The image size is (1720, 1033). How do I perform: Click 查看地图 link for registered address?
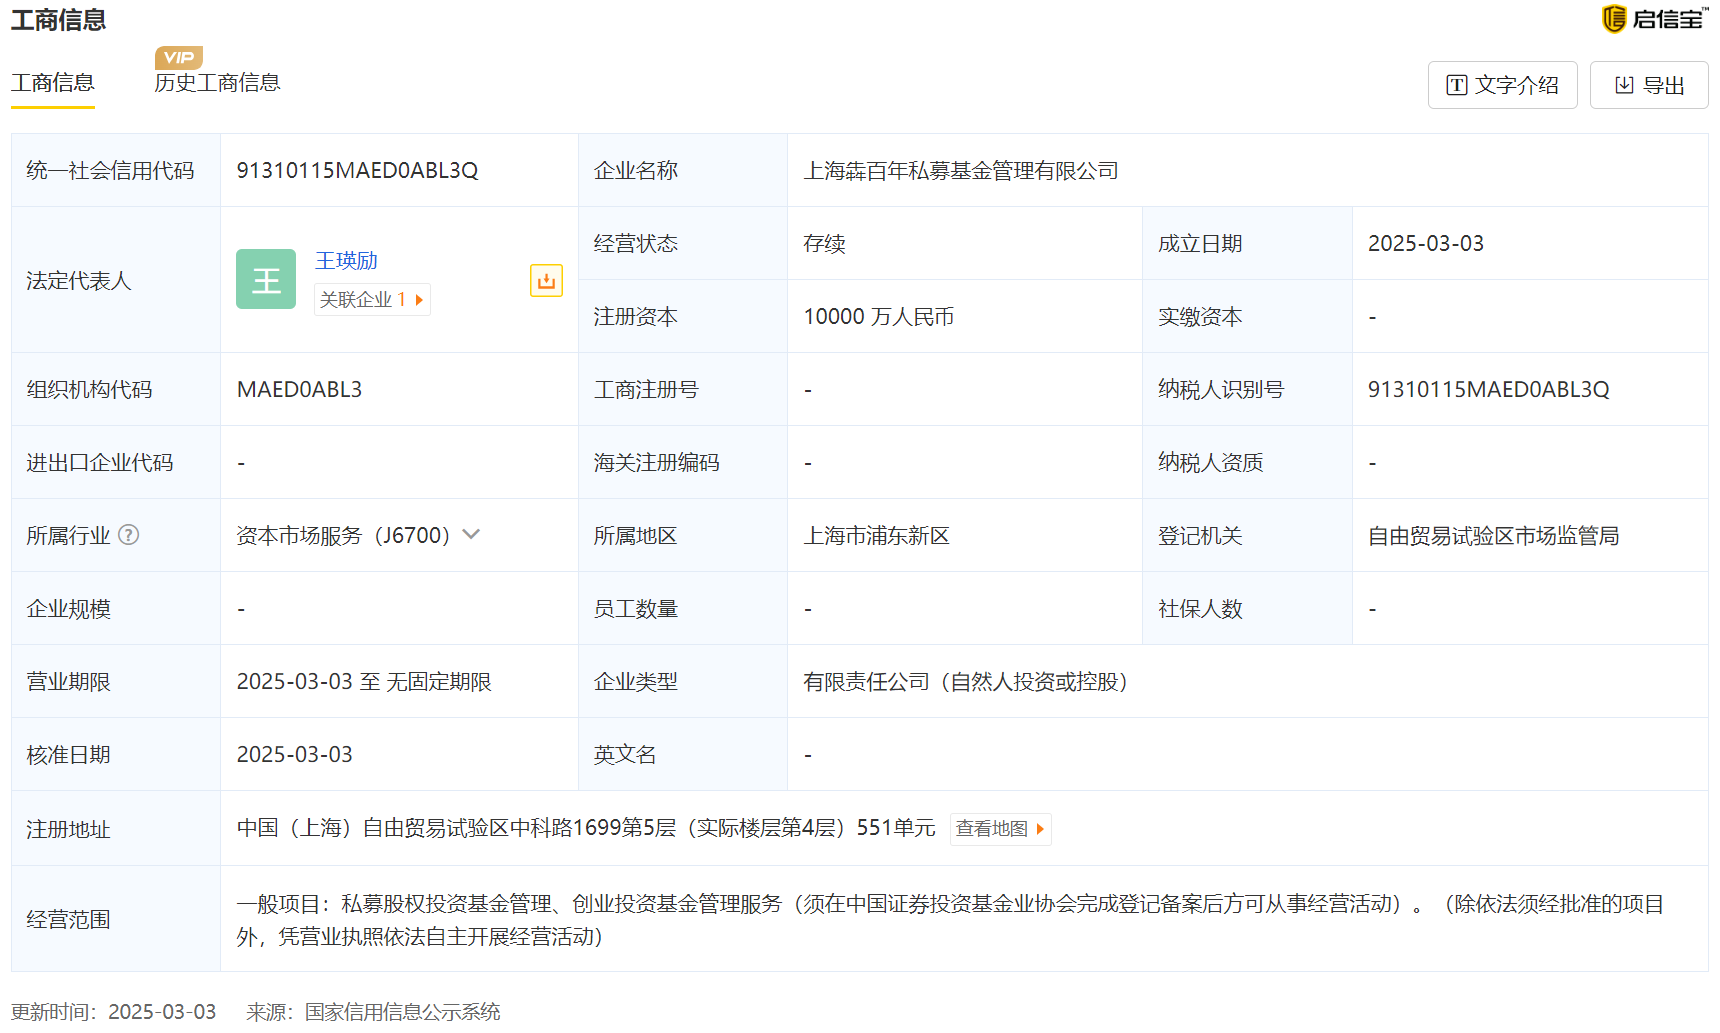[x=1000, y=829]
